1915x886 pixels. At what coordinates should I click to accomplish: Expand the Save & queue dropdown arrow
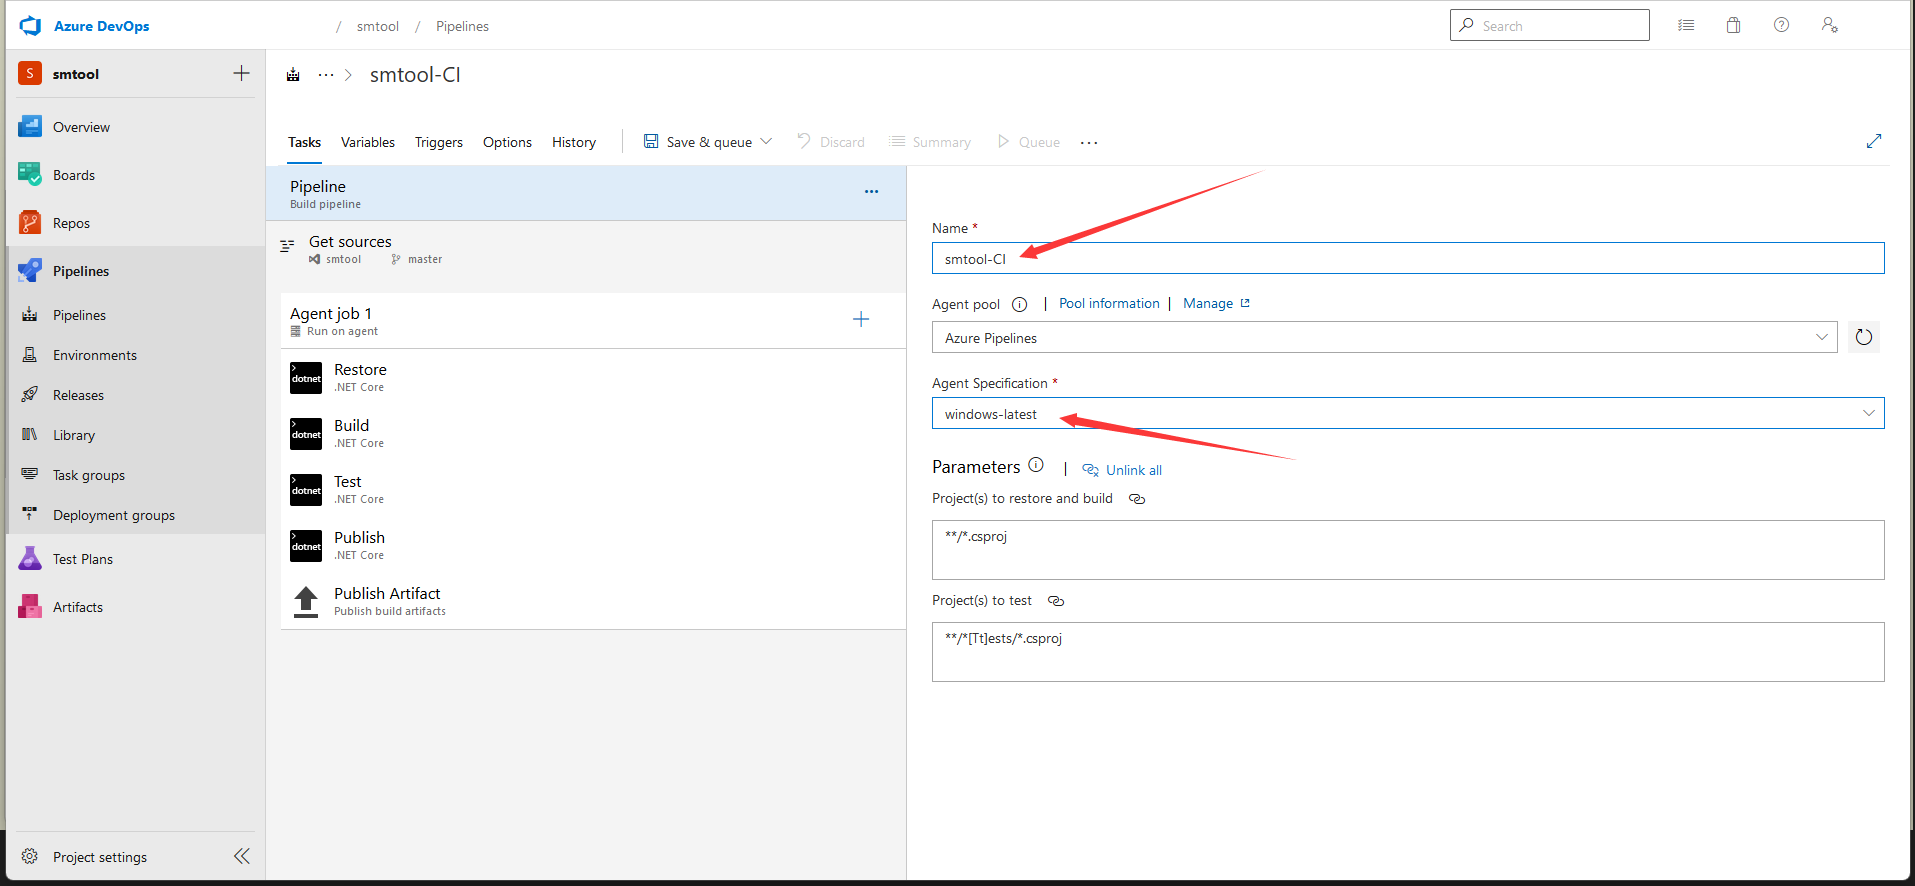click(x=767, y=142)
